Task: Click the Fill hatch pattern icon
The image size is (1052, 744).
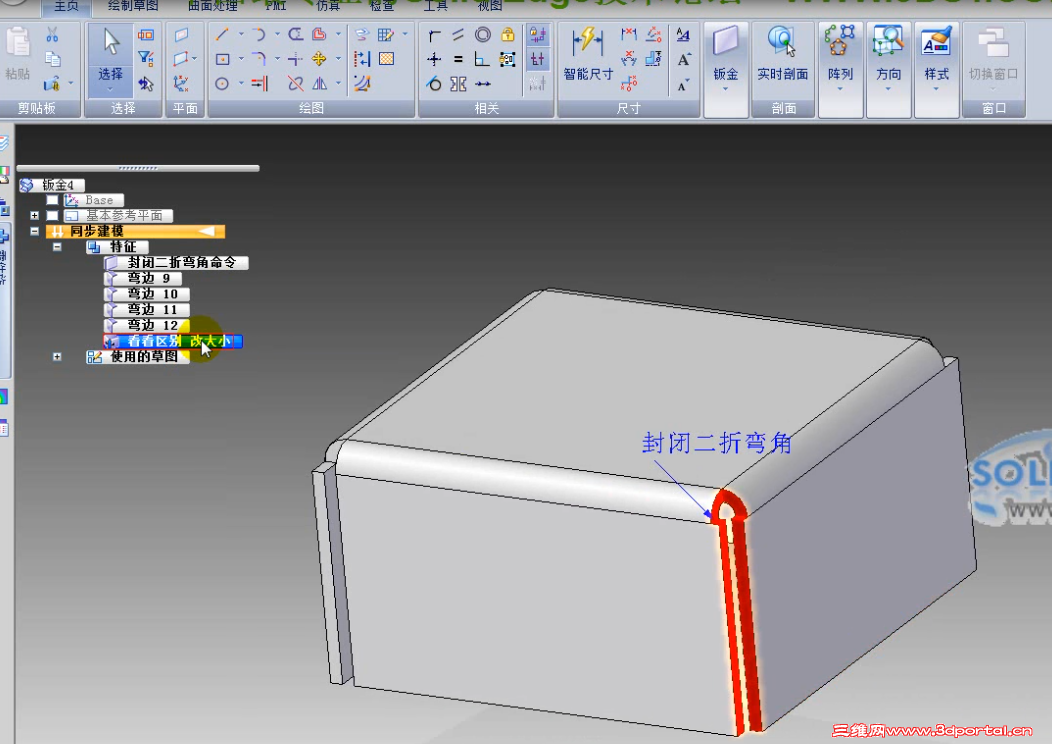Action: pyautogui.click(x=386, y=59)
